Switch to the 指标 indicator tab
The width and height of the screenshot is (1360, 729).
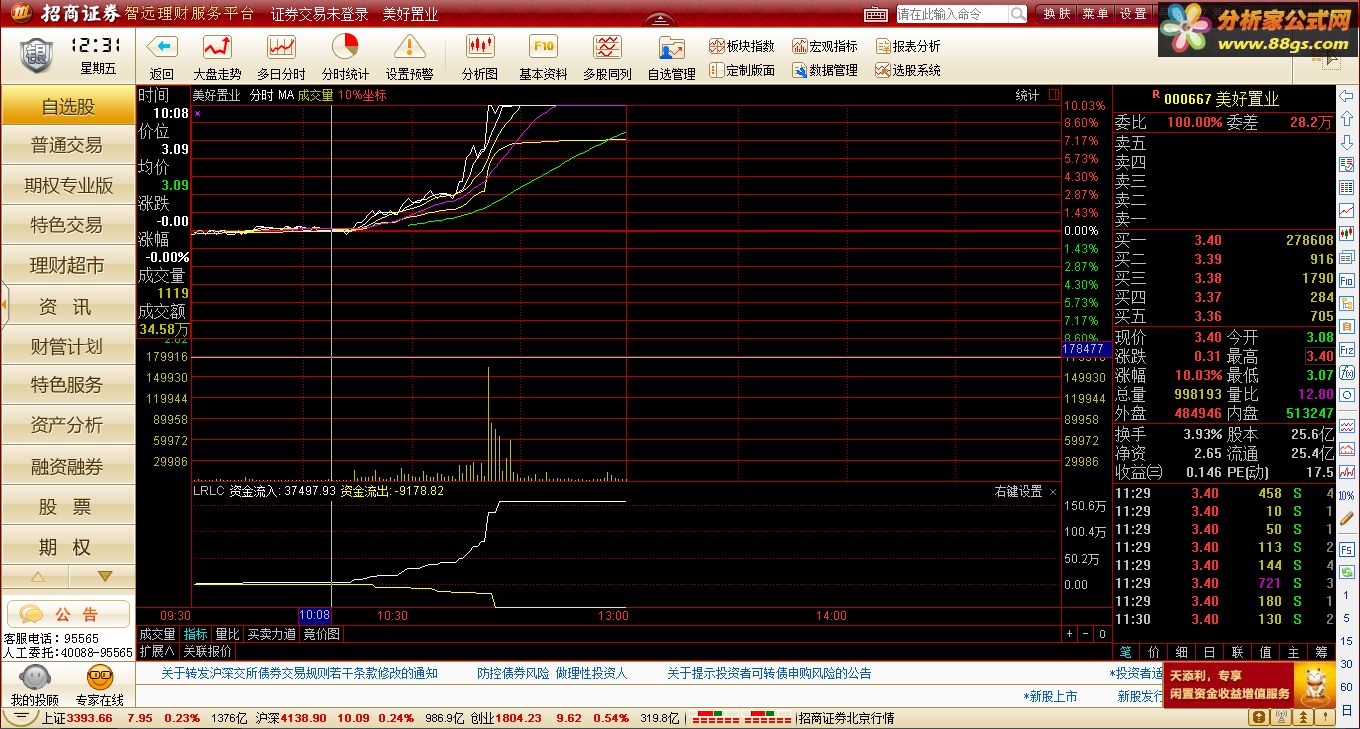pyautogui.click(x=196, y=634)
